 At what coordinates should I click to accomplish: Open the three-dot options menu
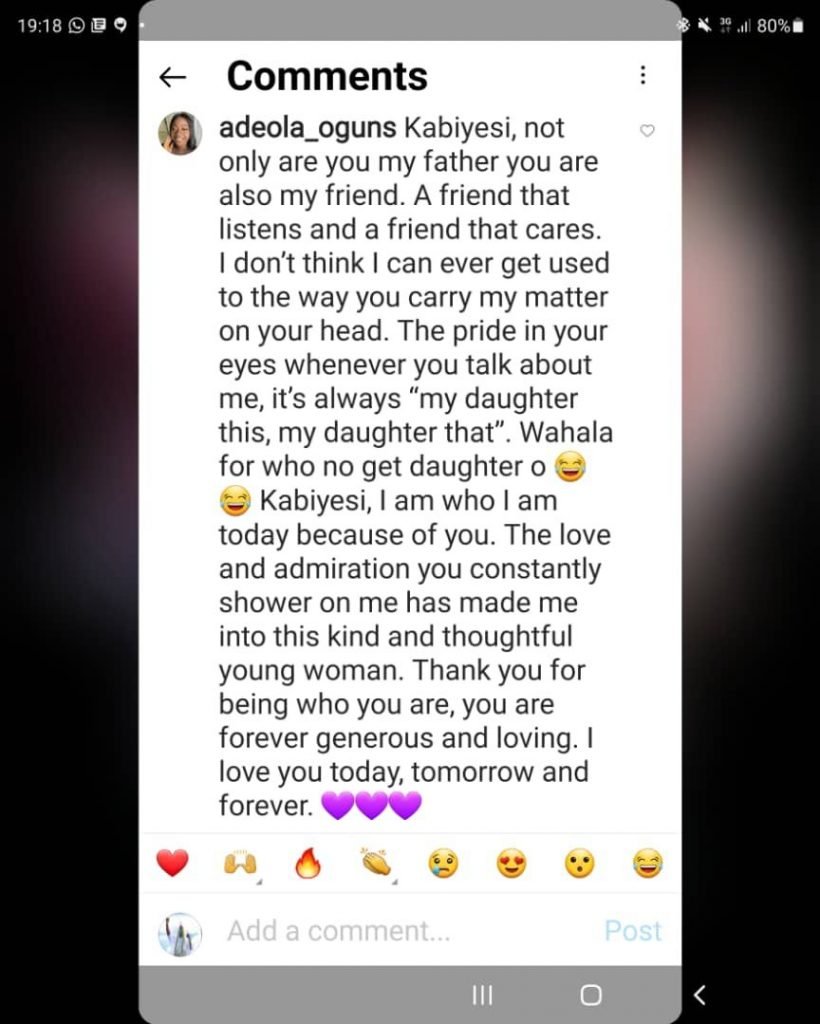click(643, 75)
